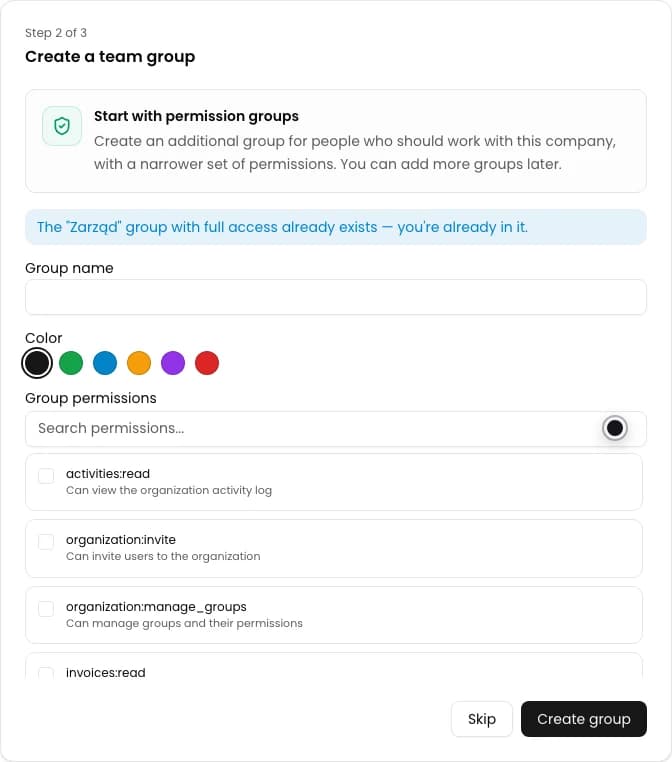Focus the Group name input field
Image resolution: width=672 pixels, height=762 pixels.
click(x=336, y=297)
